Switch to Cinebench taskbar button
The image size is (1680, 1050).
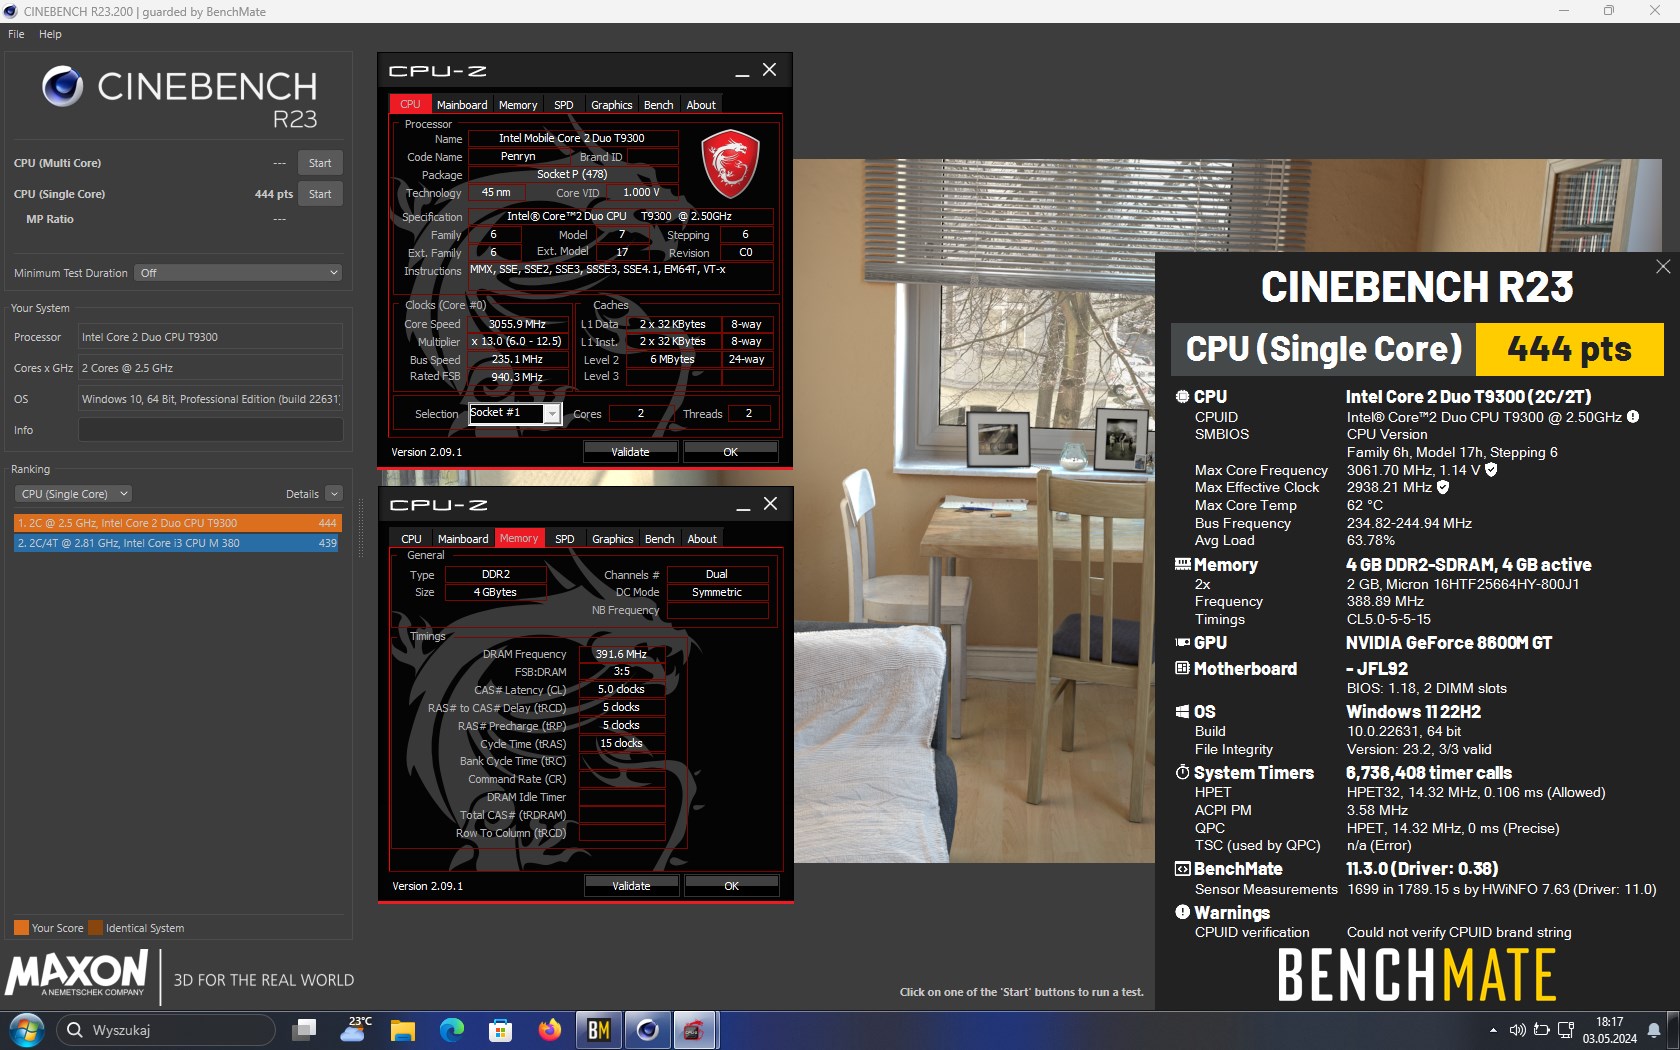click(647, 1030)
